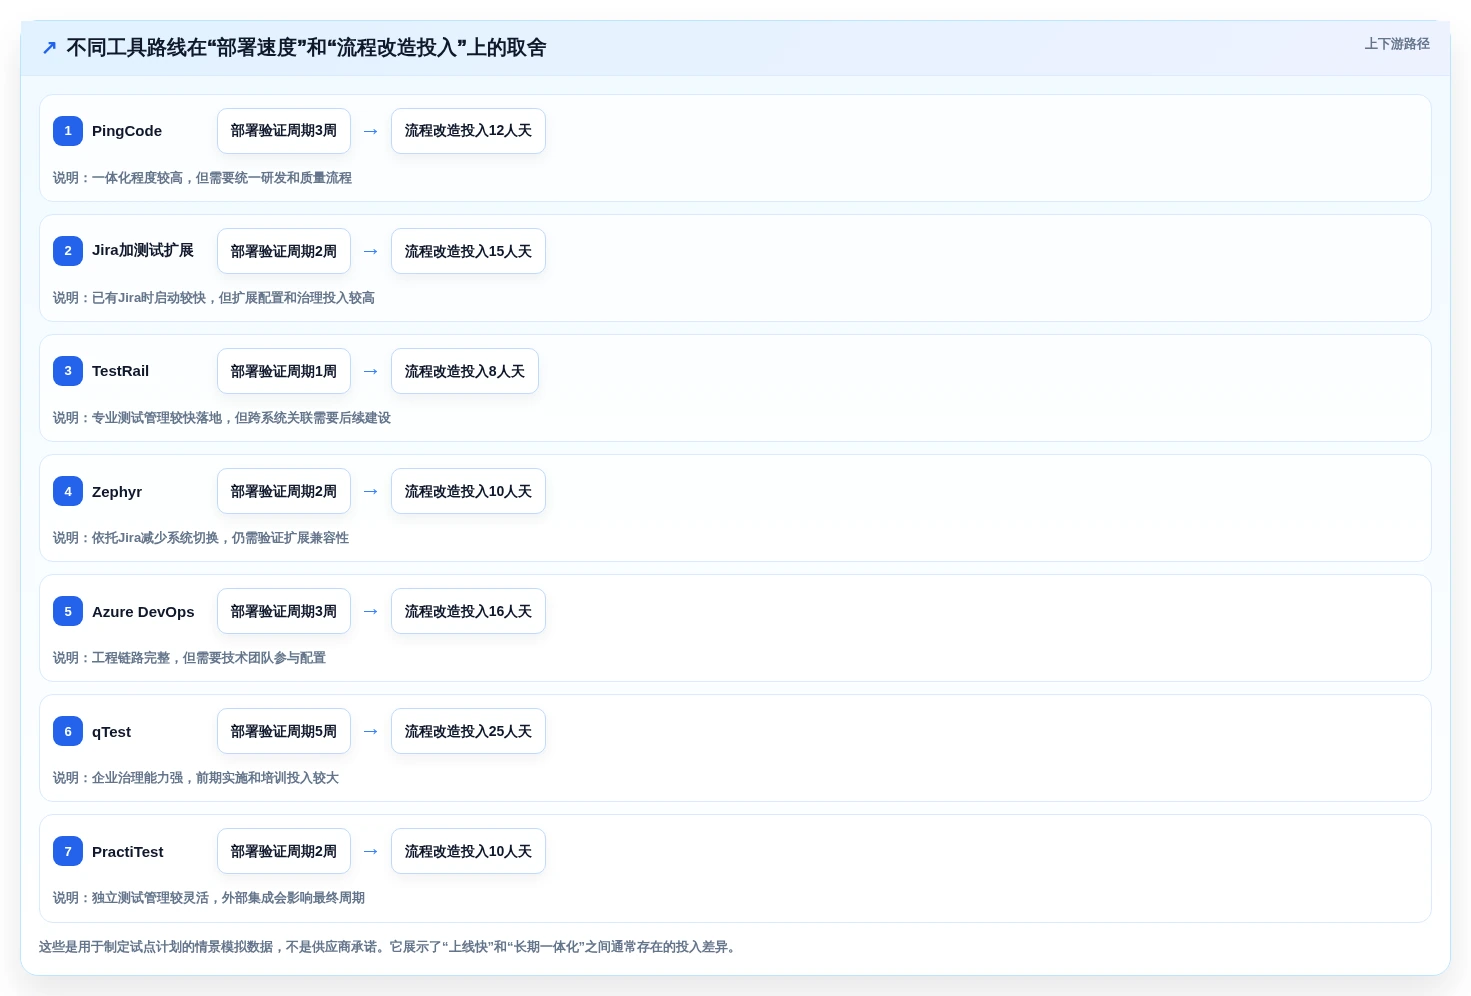Click the PractiTest tool name
Viewport: 1471px width, 996px height.
point(127,852)
